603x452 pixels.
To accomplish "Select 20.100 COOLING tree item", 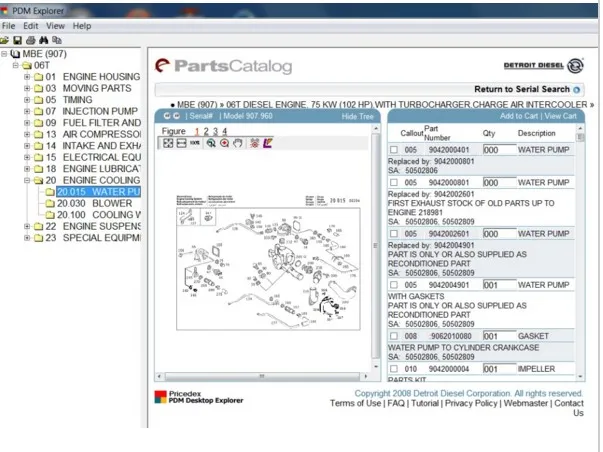I will 99,215.
